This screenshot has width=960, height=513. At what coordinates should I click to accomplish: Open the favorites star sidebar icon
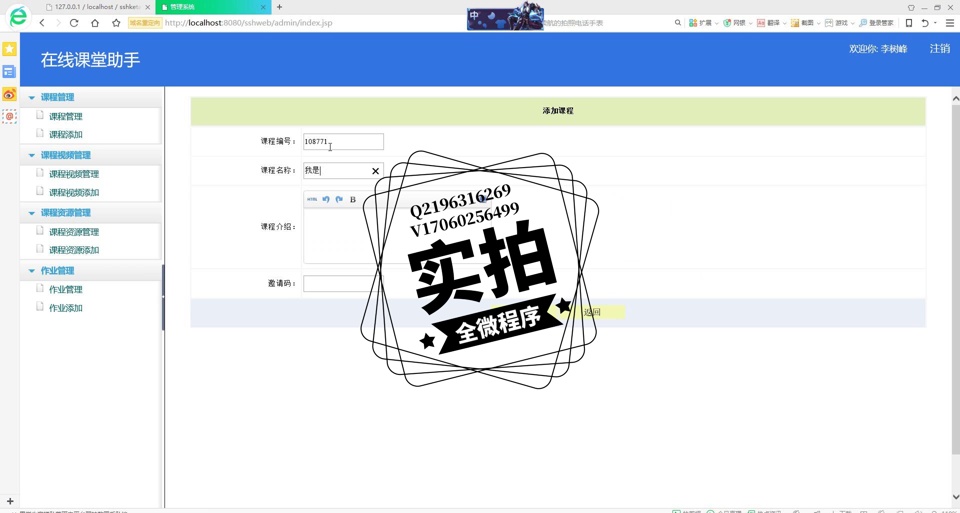(x=9, y=49)
